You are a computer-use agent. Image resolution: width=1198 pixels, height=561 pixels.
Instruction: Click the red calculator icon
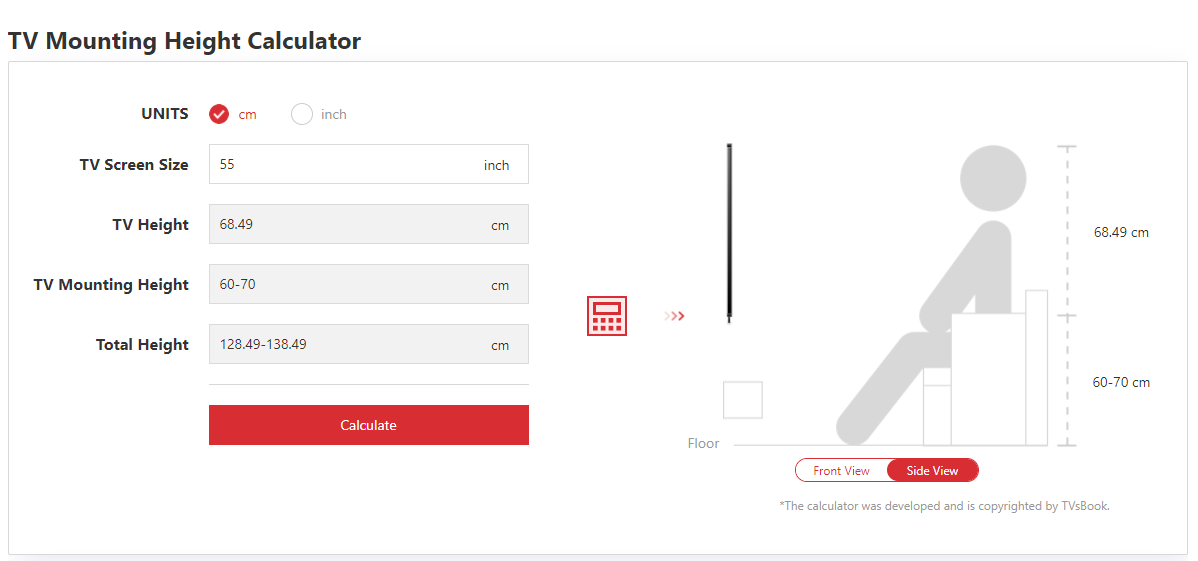[607, 316]
